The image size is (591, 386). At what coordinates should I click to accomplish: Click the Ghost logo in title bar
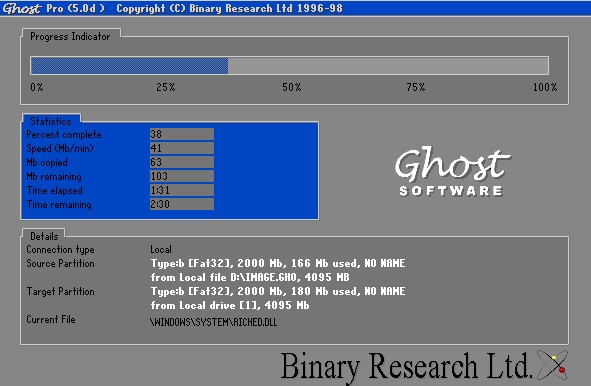point(21,8)
